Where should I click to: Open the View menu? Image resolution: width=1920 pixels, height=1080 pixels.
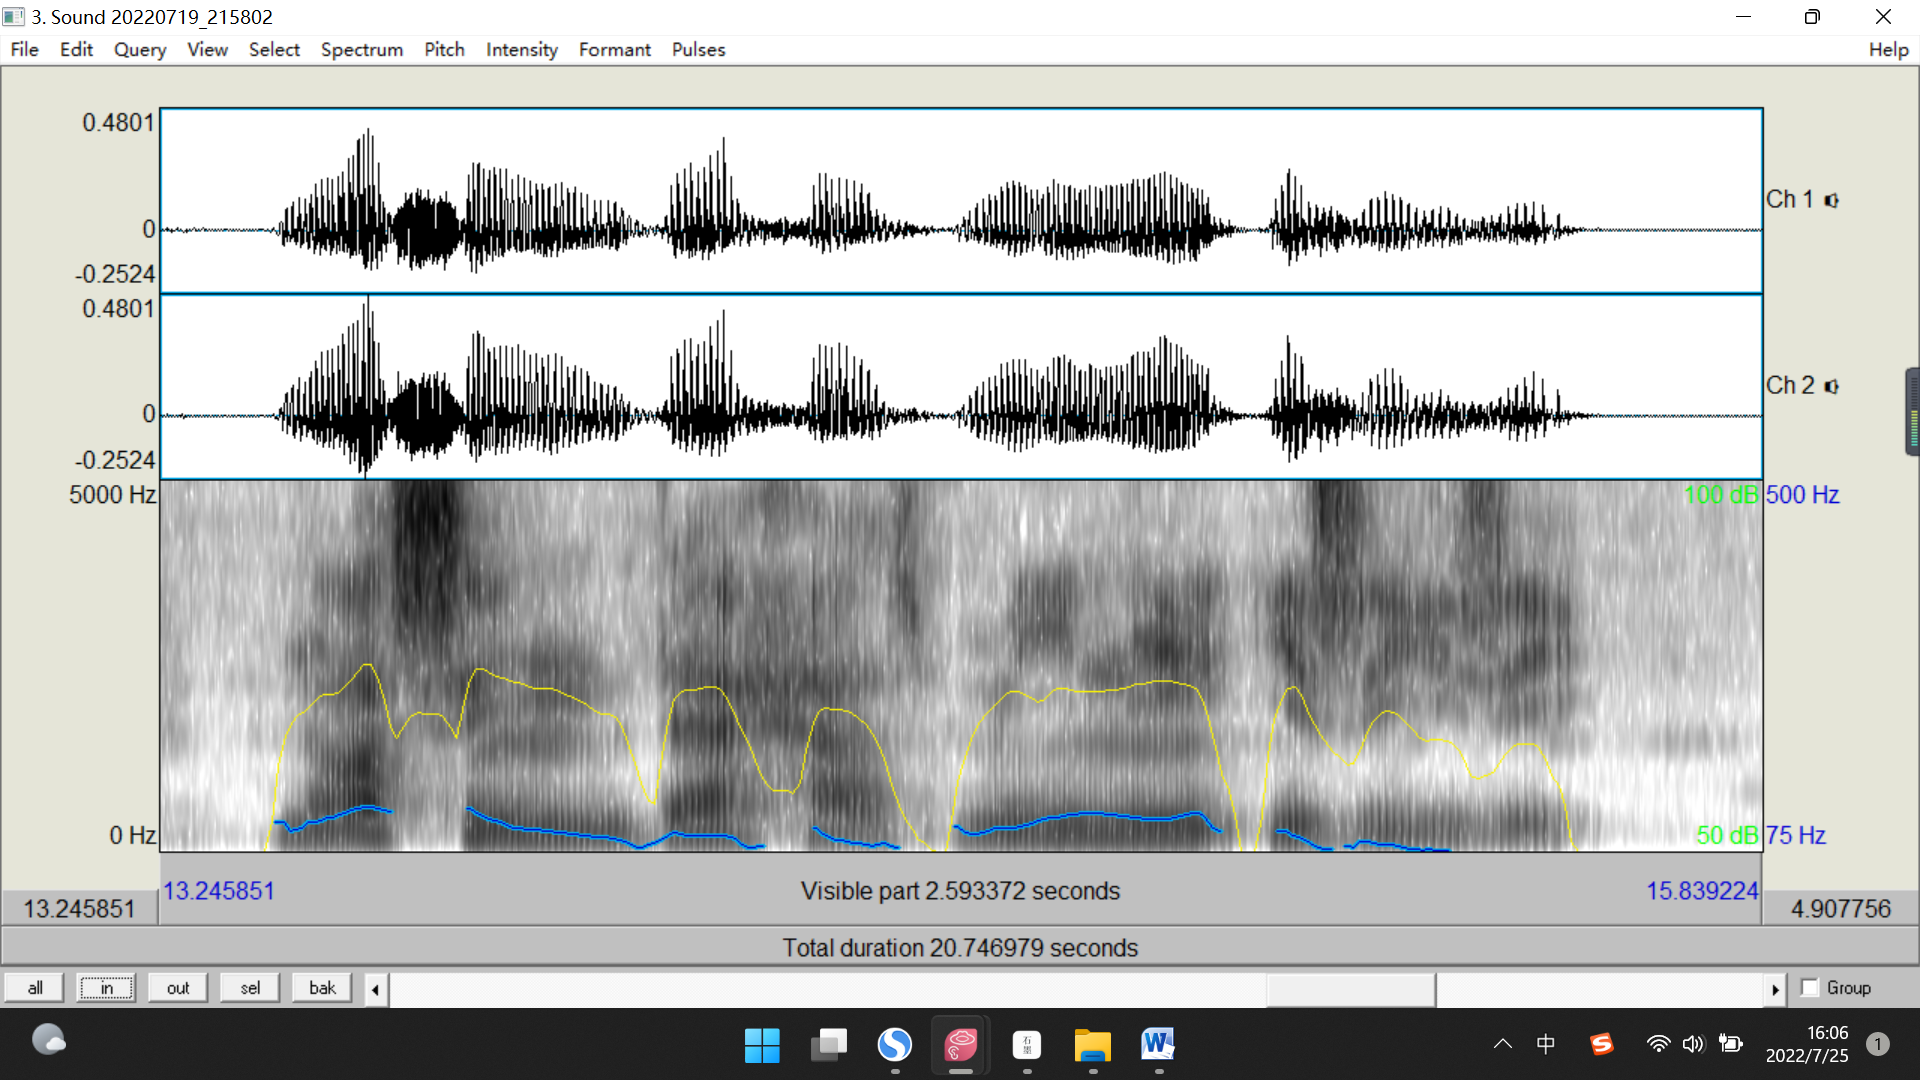point(207,49)
